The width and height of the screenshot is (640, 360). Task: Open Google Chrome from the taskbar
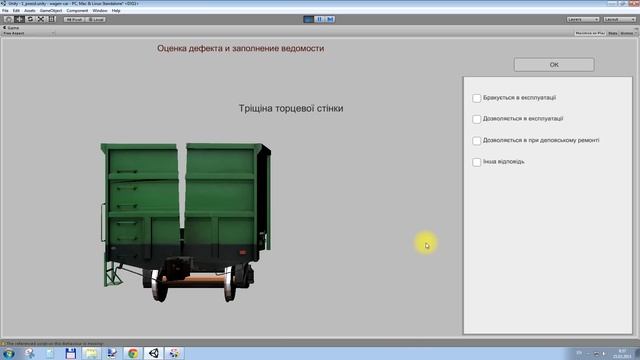133,353
